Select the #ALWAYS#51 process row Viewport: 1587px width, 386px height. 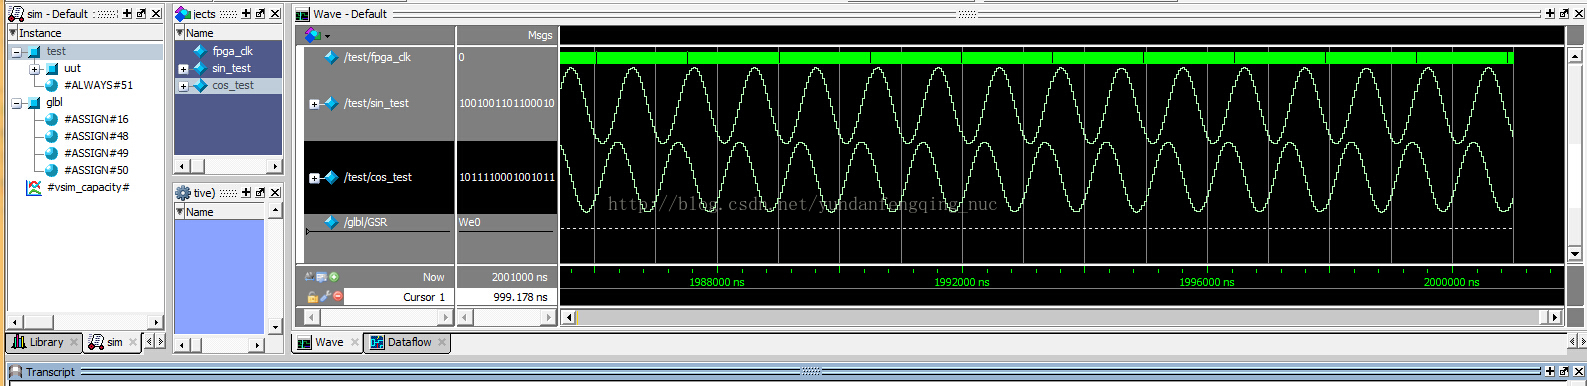point(98,86)
